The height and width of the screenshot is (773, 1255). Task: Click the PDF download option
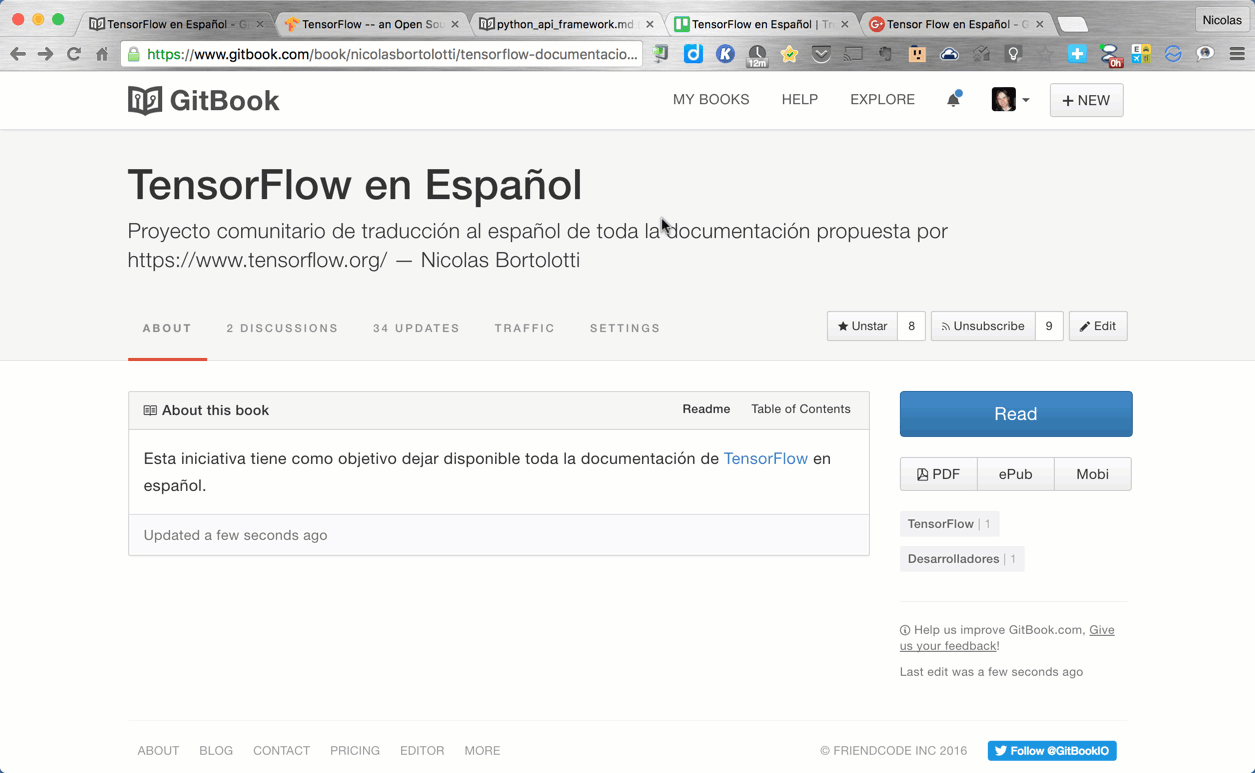pos(938,473)
